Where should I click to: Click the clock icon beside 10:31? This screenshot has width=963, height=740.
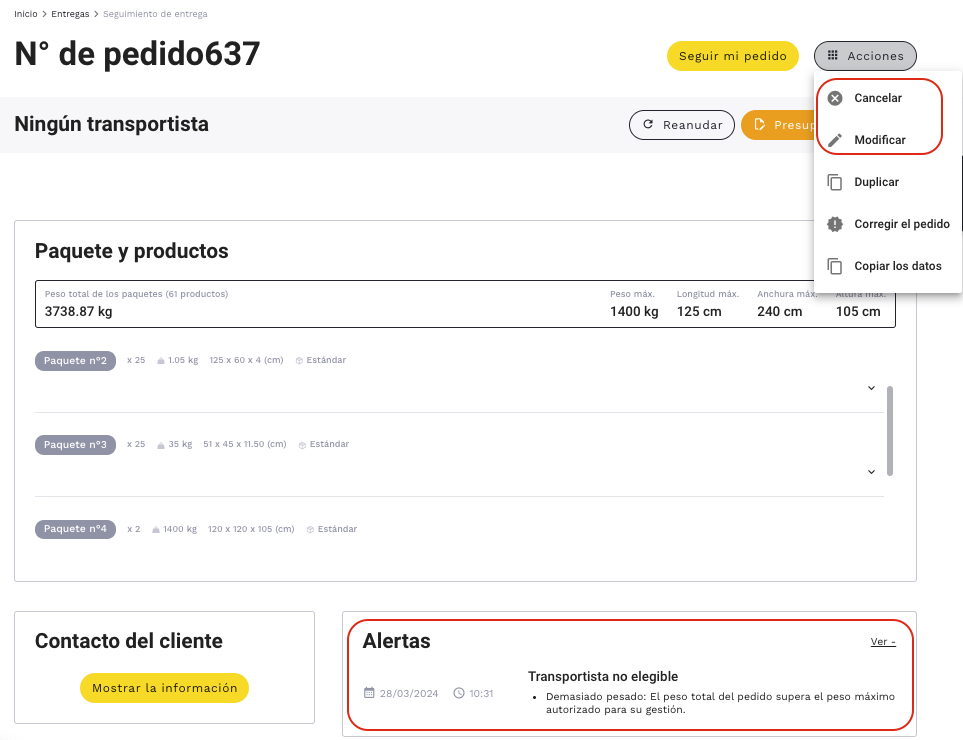459,692
